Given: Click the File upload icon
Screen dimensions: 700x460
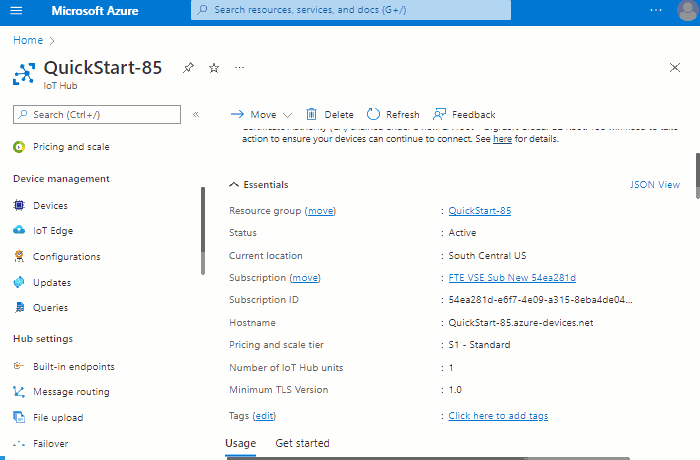Looking at the screenshot, I should click(x=19, y=417).
